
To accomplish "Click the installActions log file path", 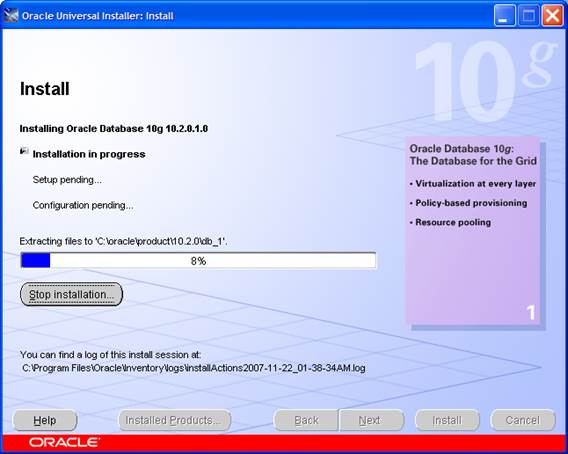I will click(193, 368).
